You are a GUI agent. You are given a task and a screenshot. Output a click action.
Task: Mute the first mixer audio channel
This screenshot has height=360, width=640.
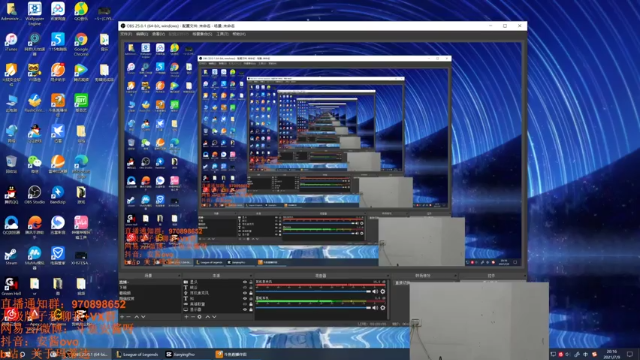point(375,291)
